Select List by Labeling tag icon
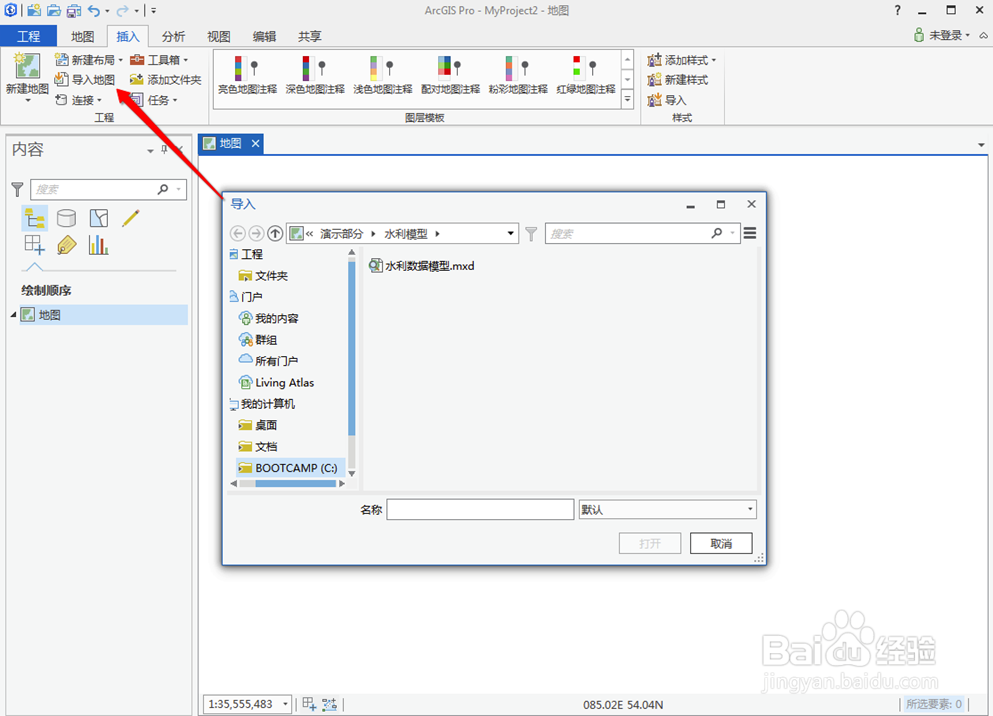This screenshot has width=993, height=716. (66, 245)
